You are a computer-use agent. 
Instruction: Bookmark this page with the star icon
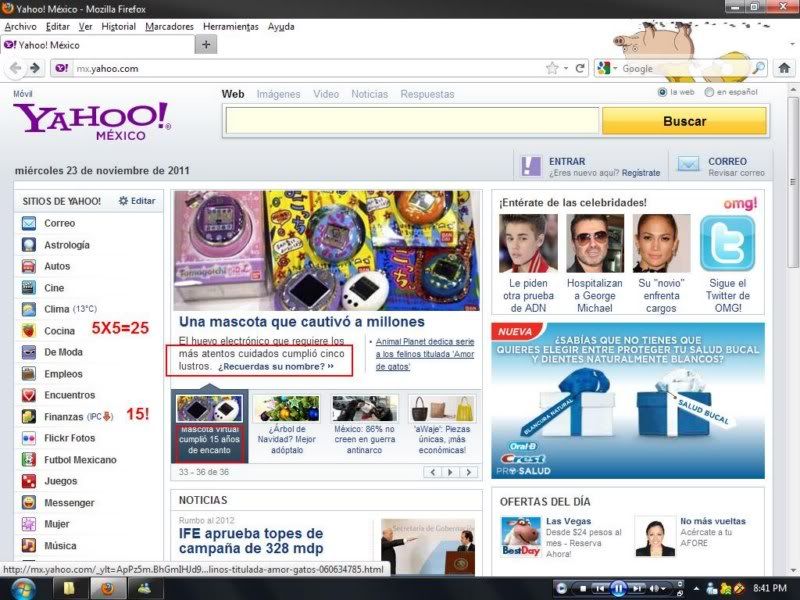tap(552, 68)
